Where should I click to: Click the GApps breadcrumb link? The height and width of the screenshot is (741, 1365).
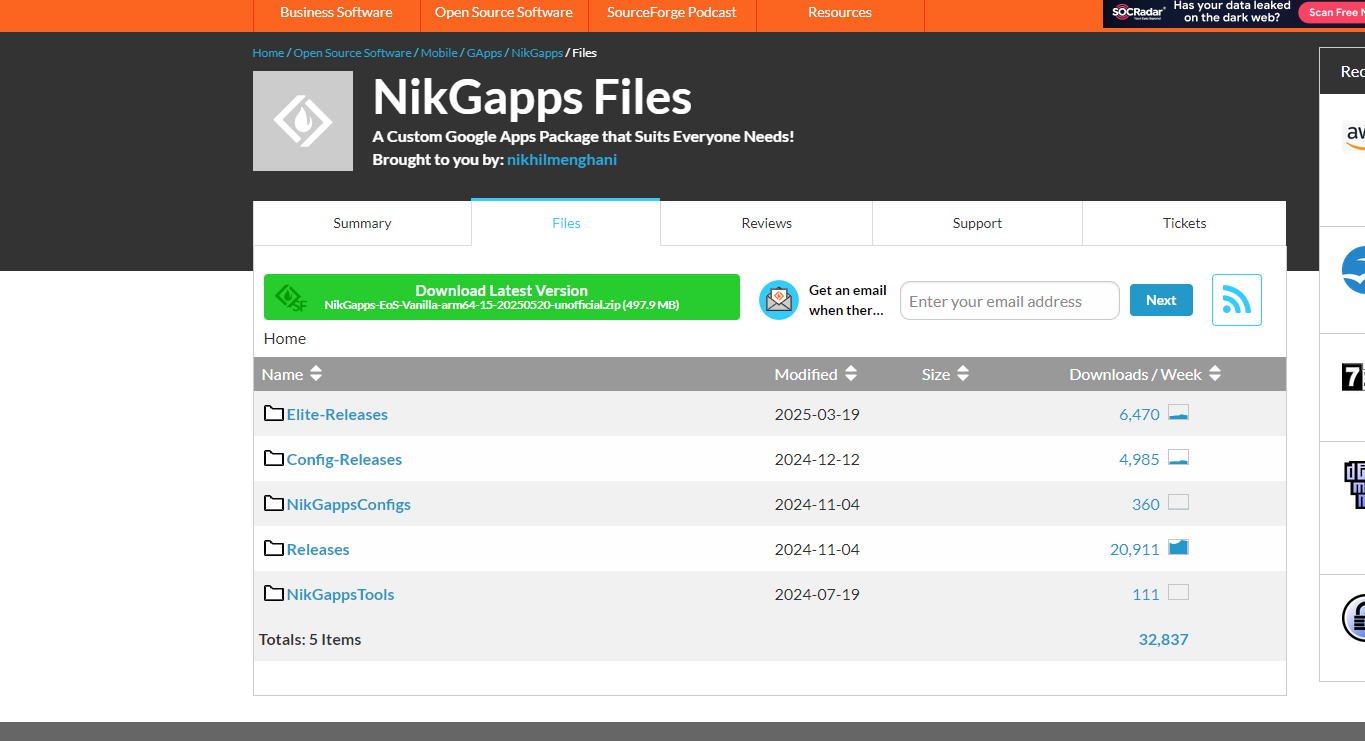click(484, 53)
